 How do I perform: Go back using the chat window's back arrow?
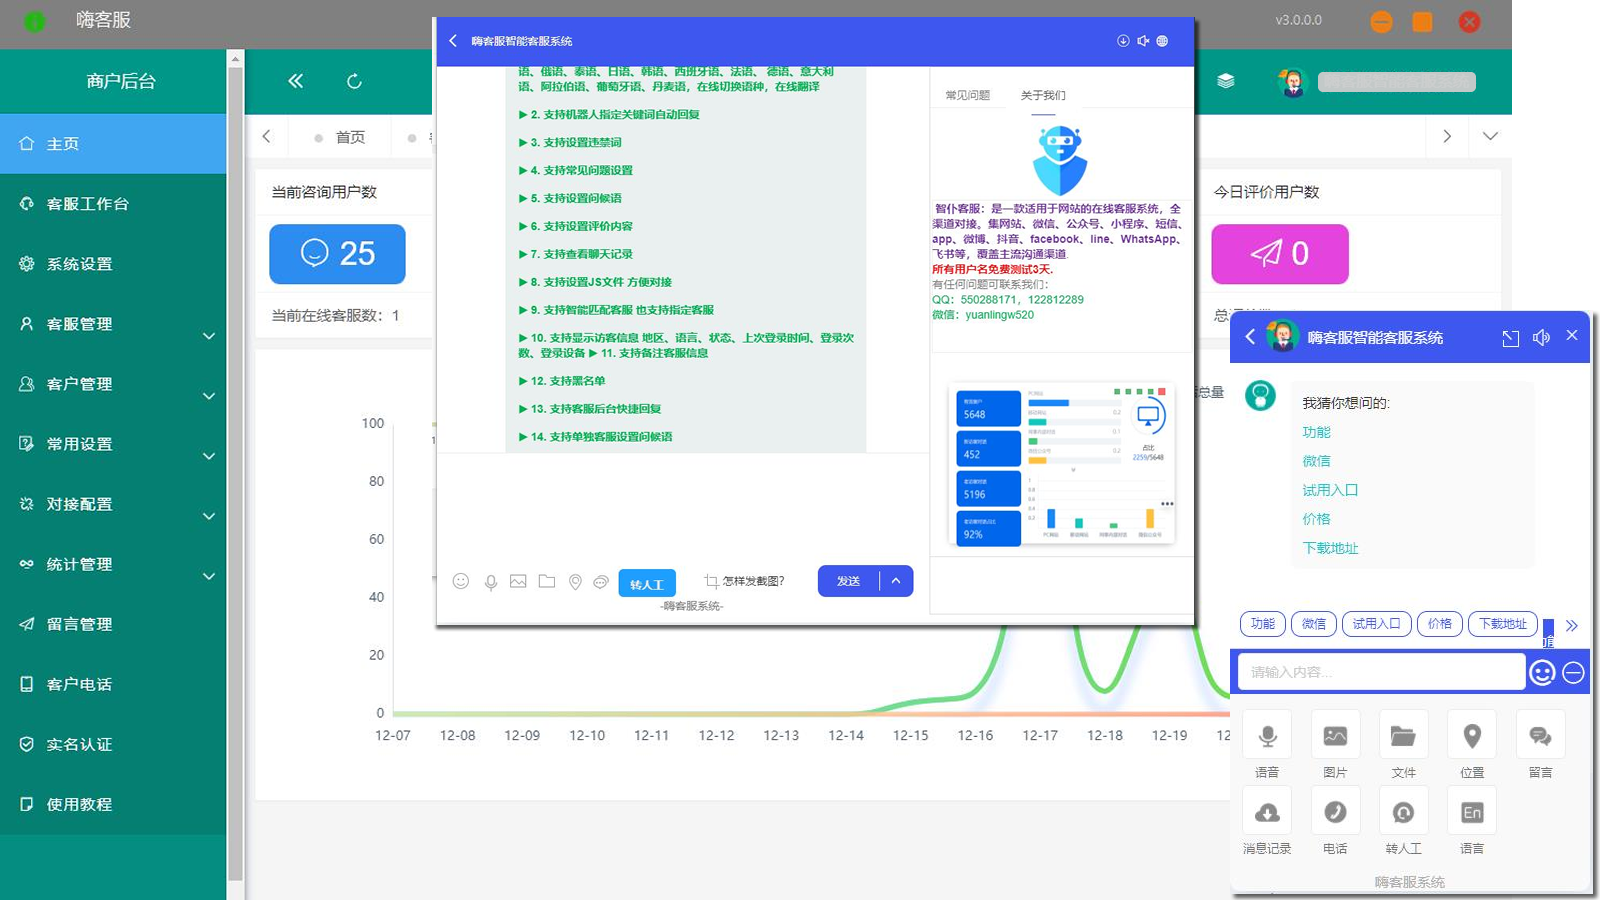tap(453, 41)
